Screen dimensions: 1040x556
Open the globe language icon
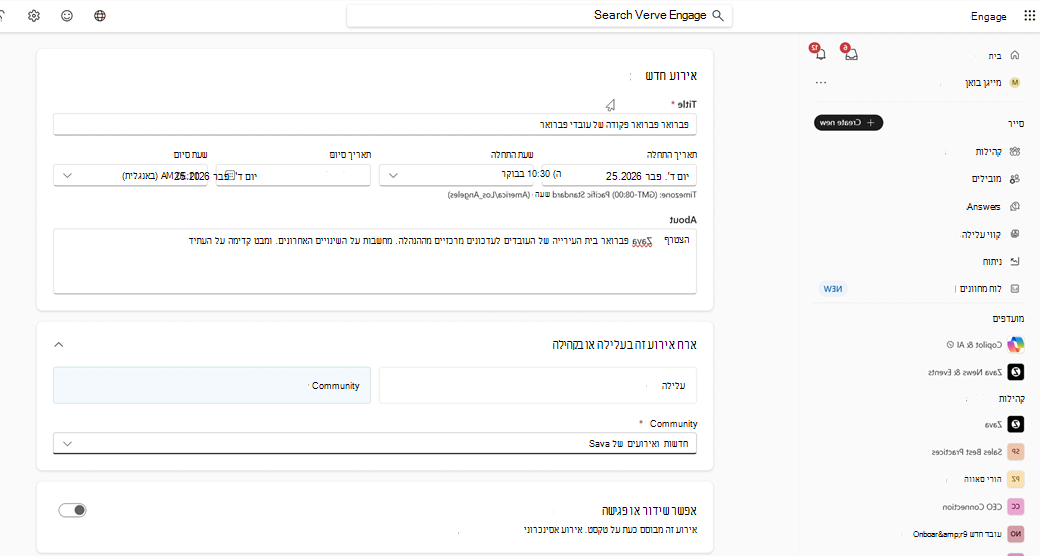(x=100, y=16)
